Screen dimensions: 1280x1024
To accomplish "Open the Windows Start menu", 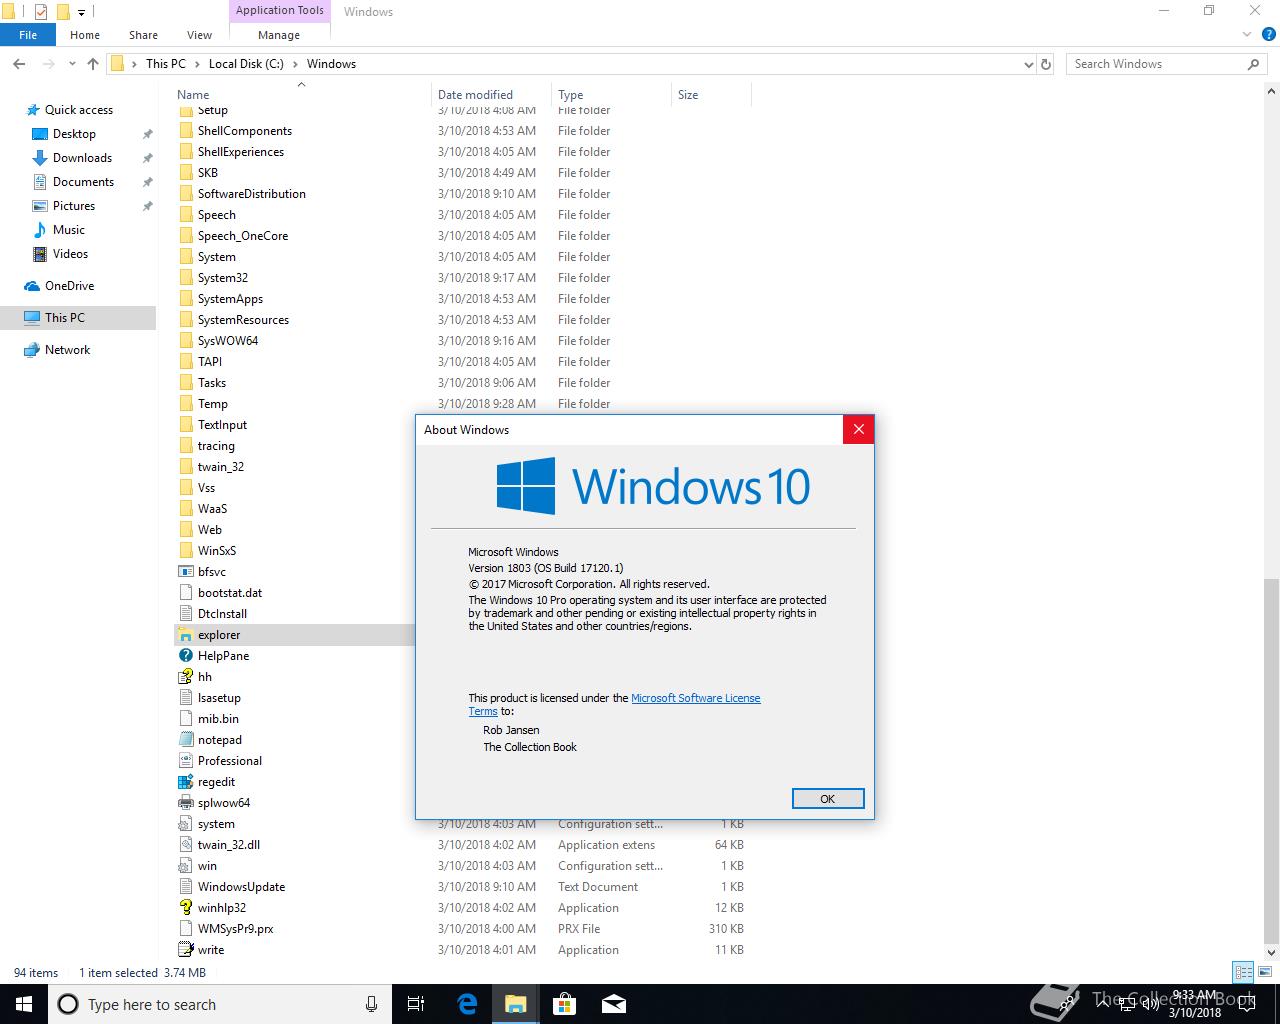I will pyautogui.click(x=24, y=1004).
